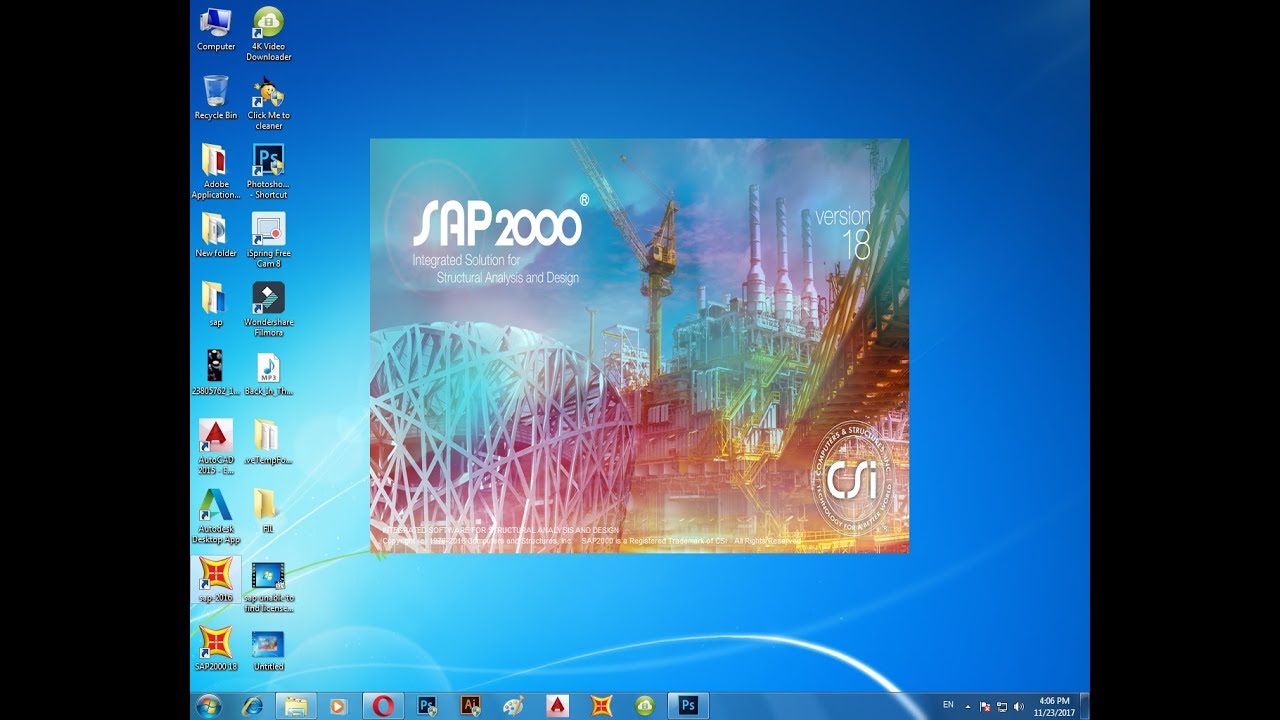Select the .veTempFo folder icon
The height and width of the screenshot is (720, 1280).
tap(268, 442)
